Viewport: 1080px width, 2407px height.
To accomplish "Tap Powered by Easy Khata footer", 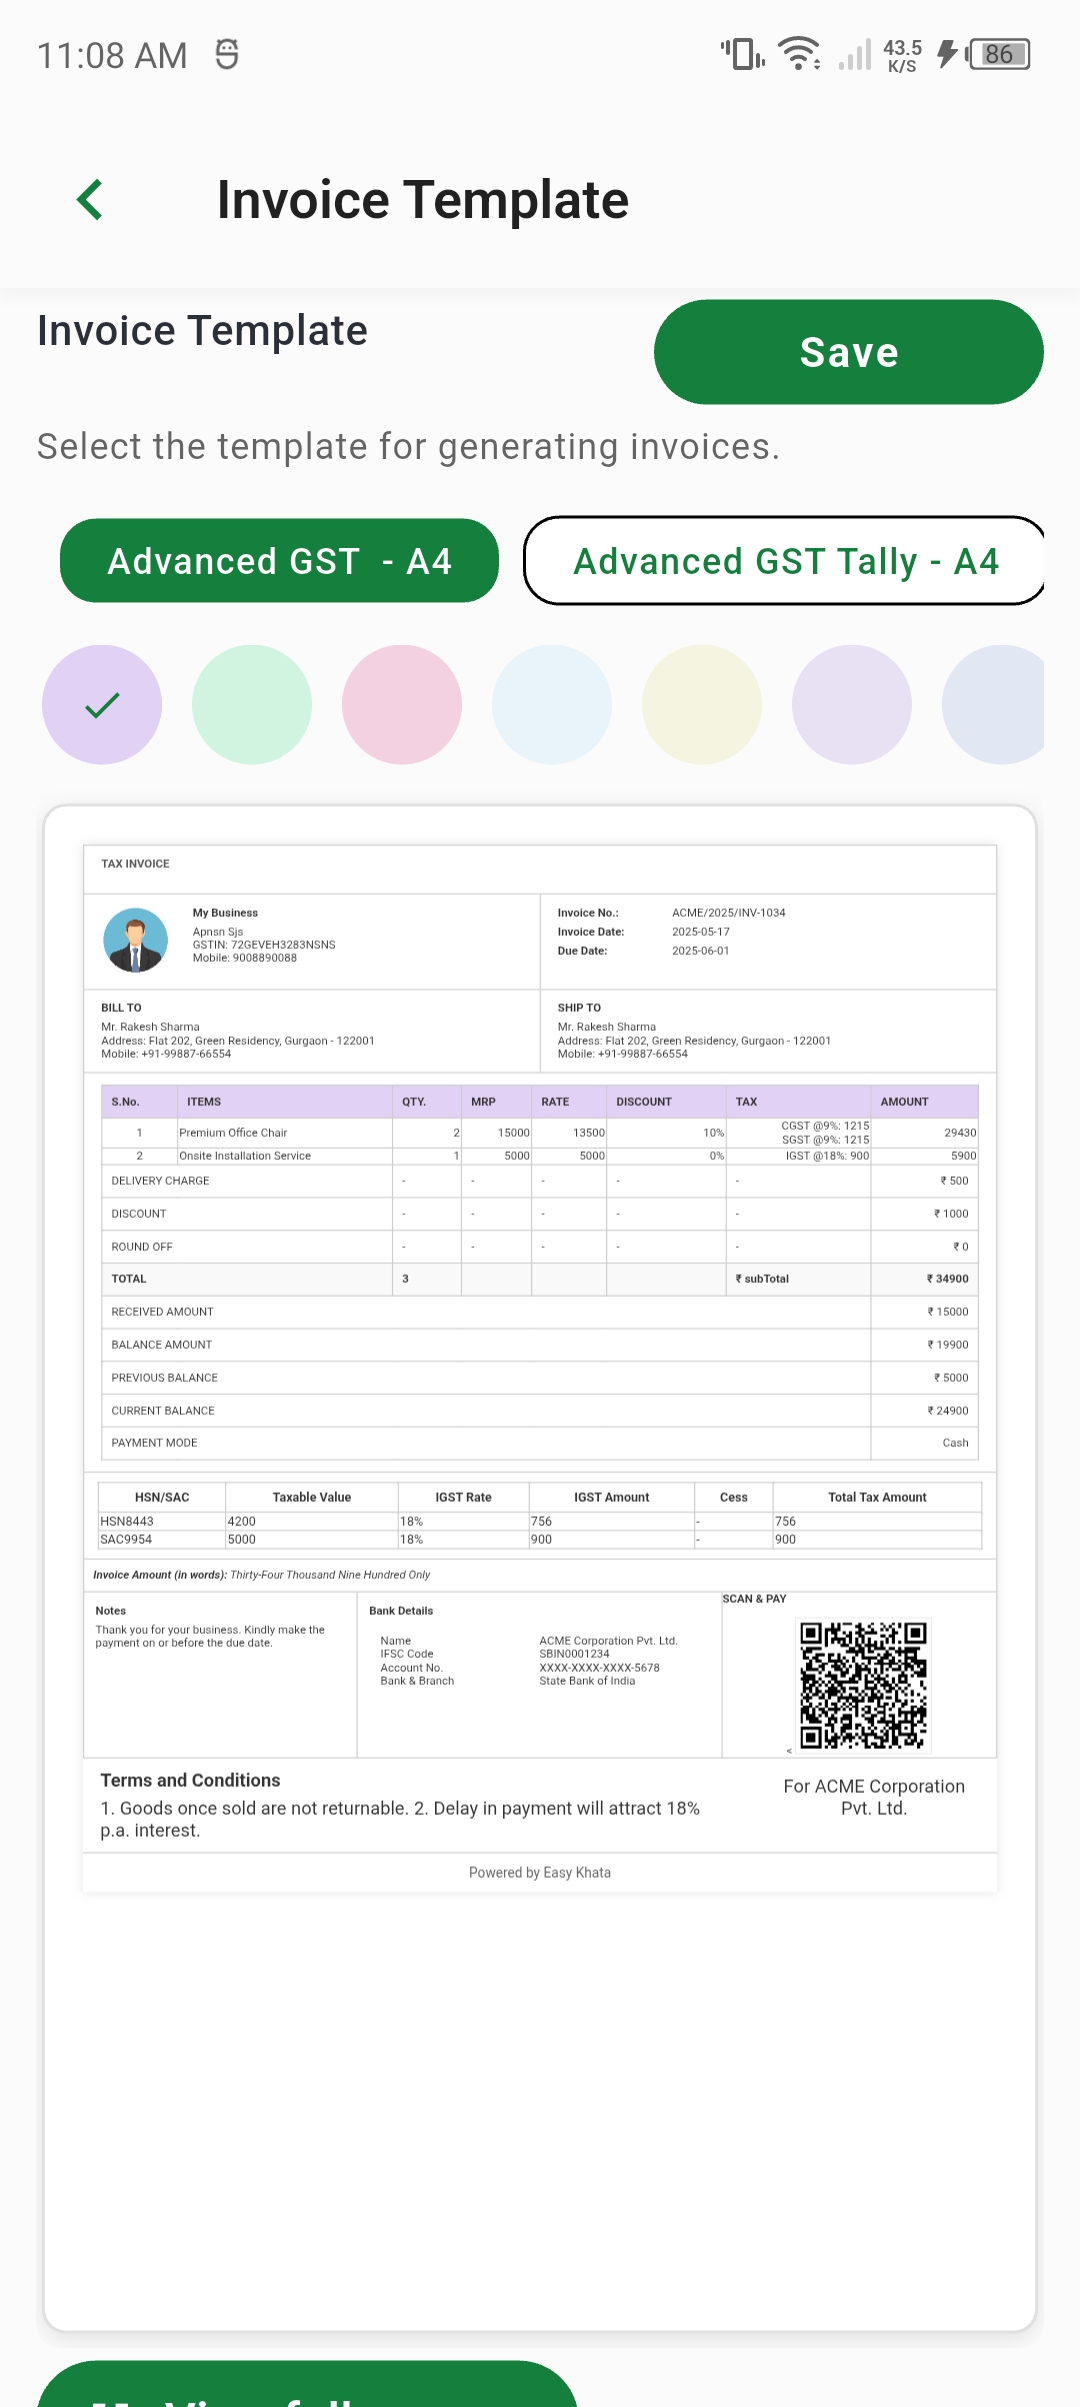I will [x=540, y=1873].
